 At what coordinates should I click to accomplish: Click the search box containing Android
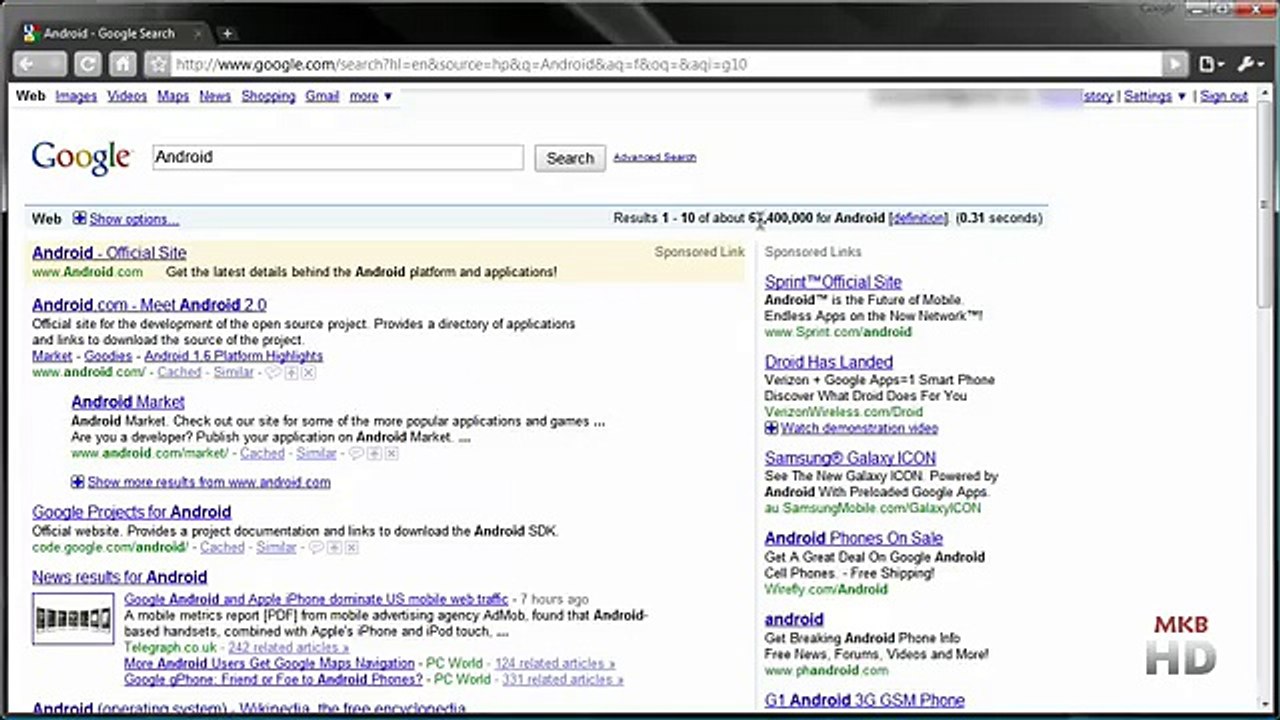pyautogui.click(x=338, y=157)
